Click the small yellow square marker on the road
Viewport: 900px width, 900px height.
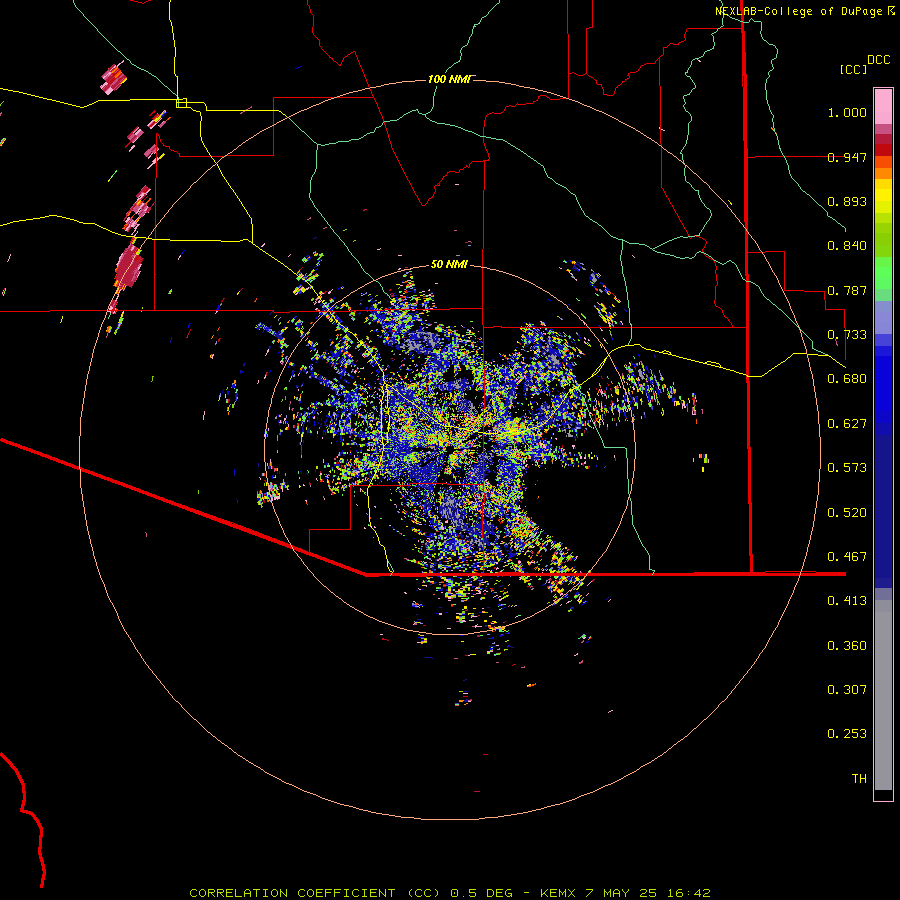[x=181, y=103]
